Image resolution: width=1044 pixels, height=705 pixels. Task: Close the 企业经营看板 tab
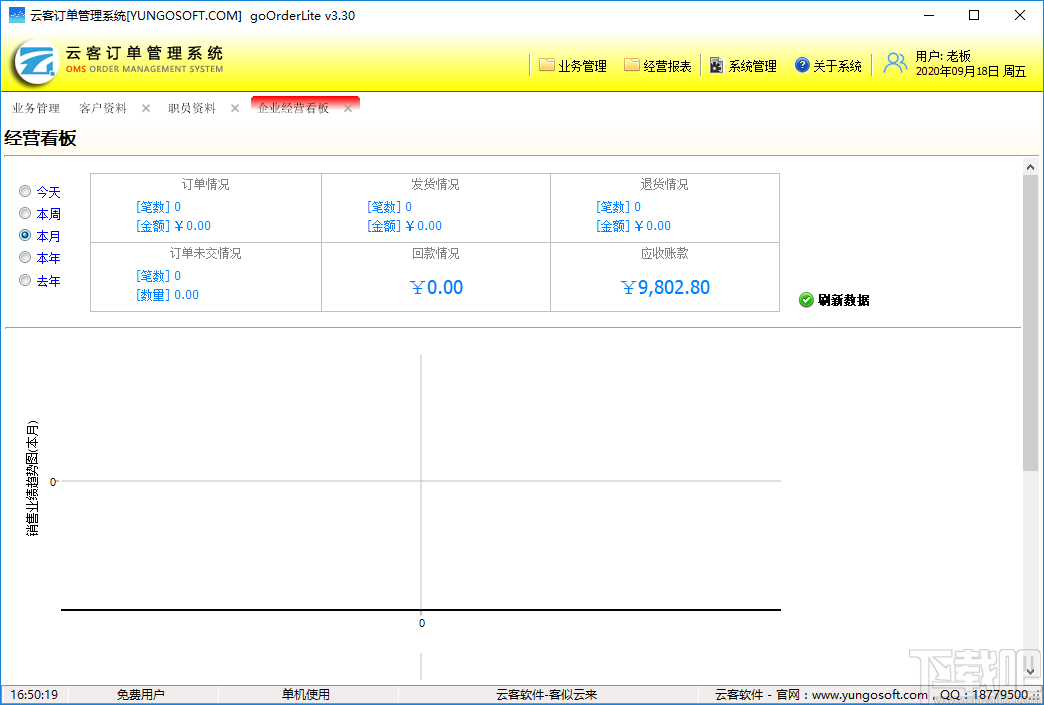348,108
